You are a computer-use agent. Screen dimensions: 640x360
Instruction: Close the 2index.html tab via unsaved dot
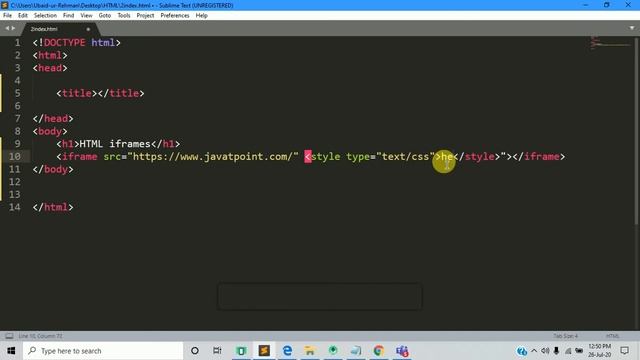pyautogui.click(x=88, y=29)
